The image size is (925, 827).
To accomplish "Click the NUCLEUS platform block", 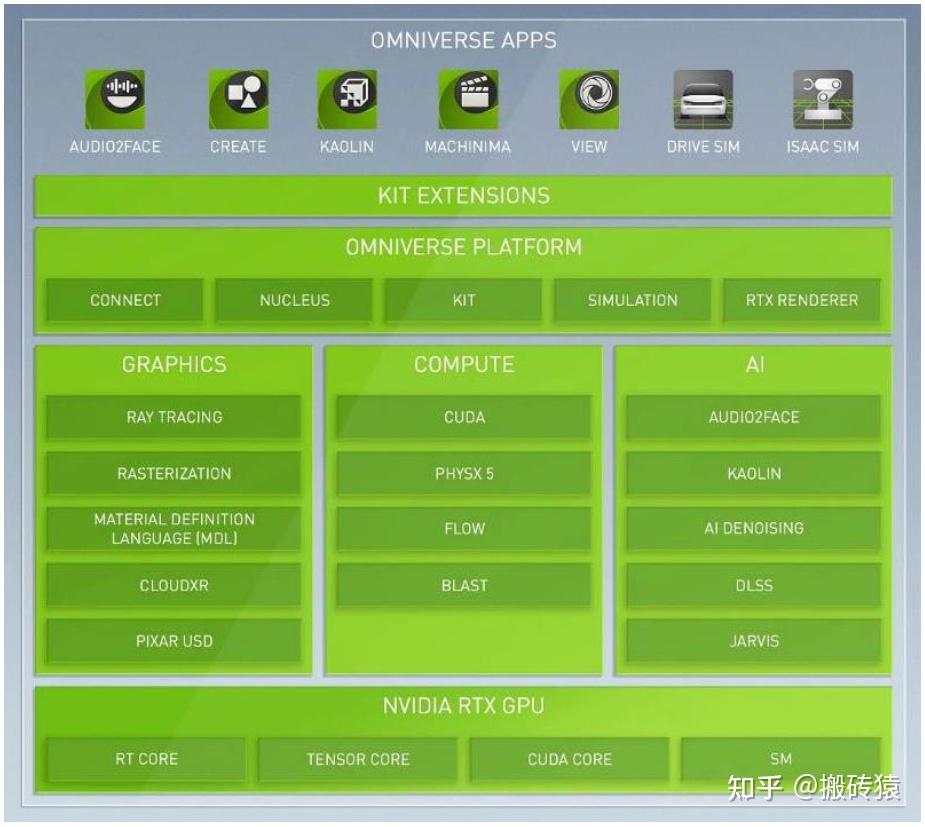I will 294,300.
